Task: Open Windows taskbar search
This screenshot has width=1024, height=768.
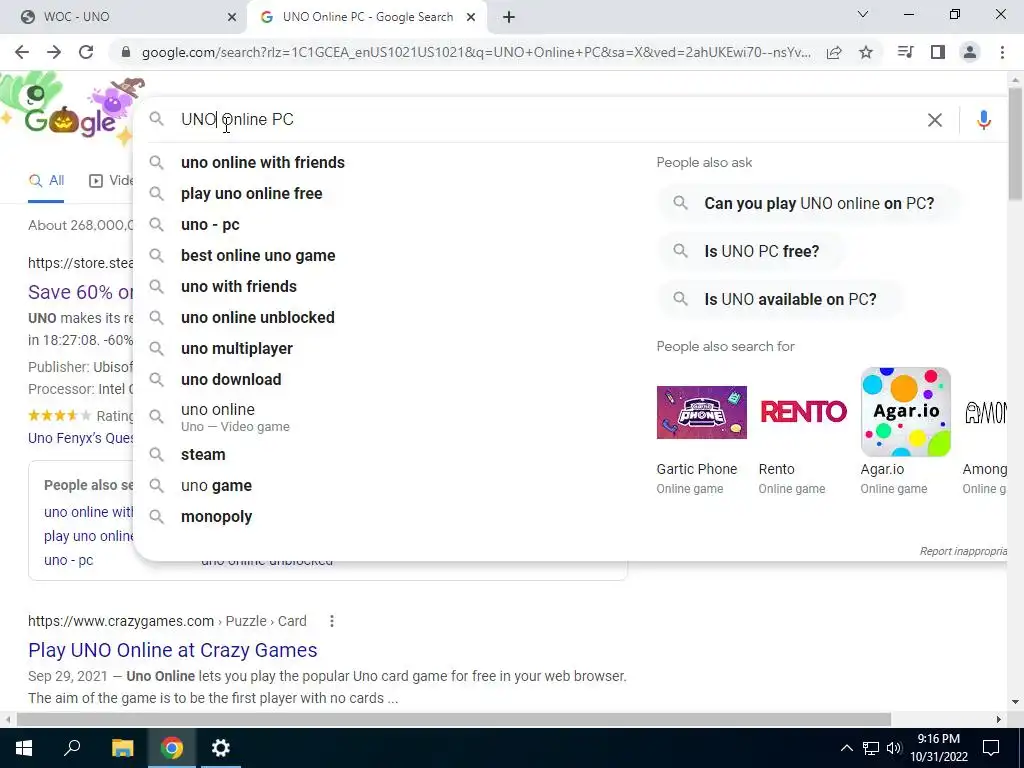Action: tap(72, 748)
